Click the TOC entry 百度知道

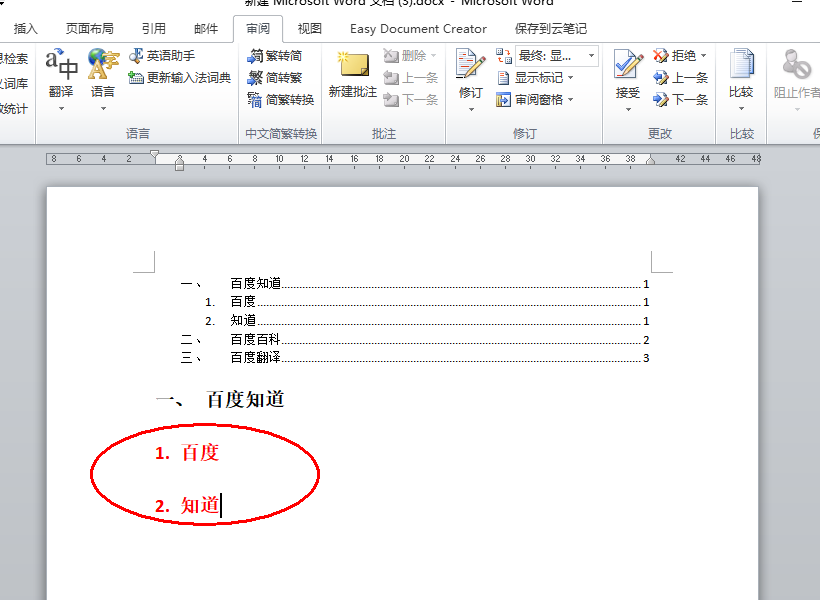tap(415, 284)
